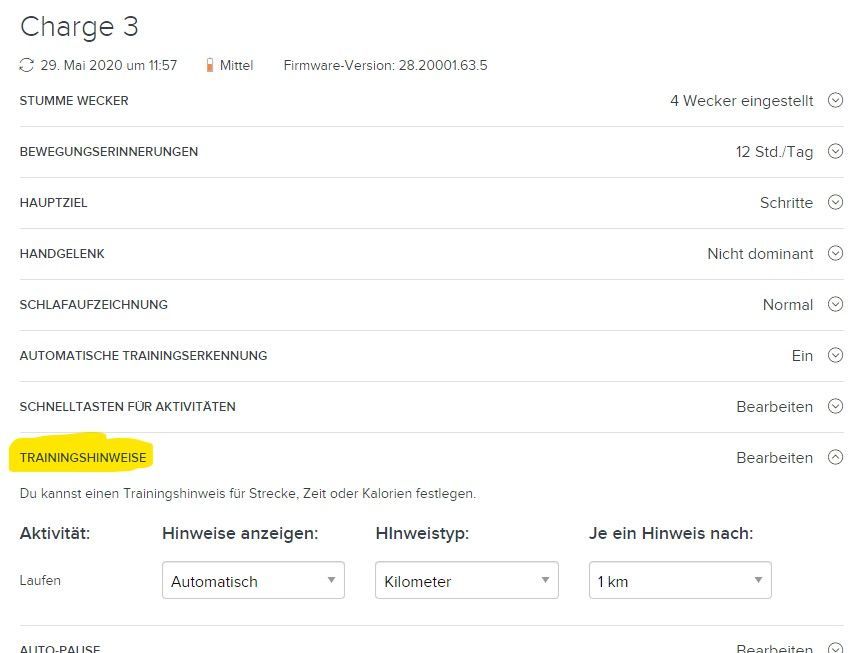
Task: Click 'Schritte' value text
Action: pyautogui.click(x=787, y=203)
